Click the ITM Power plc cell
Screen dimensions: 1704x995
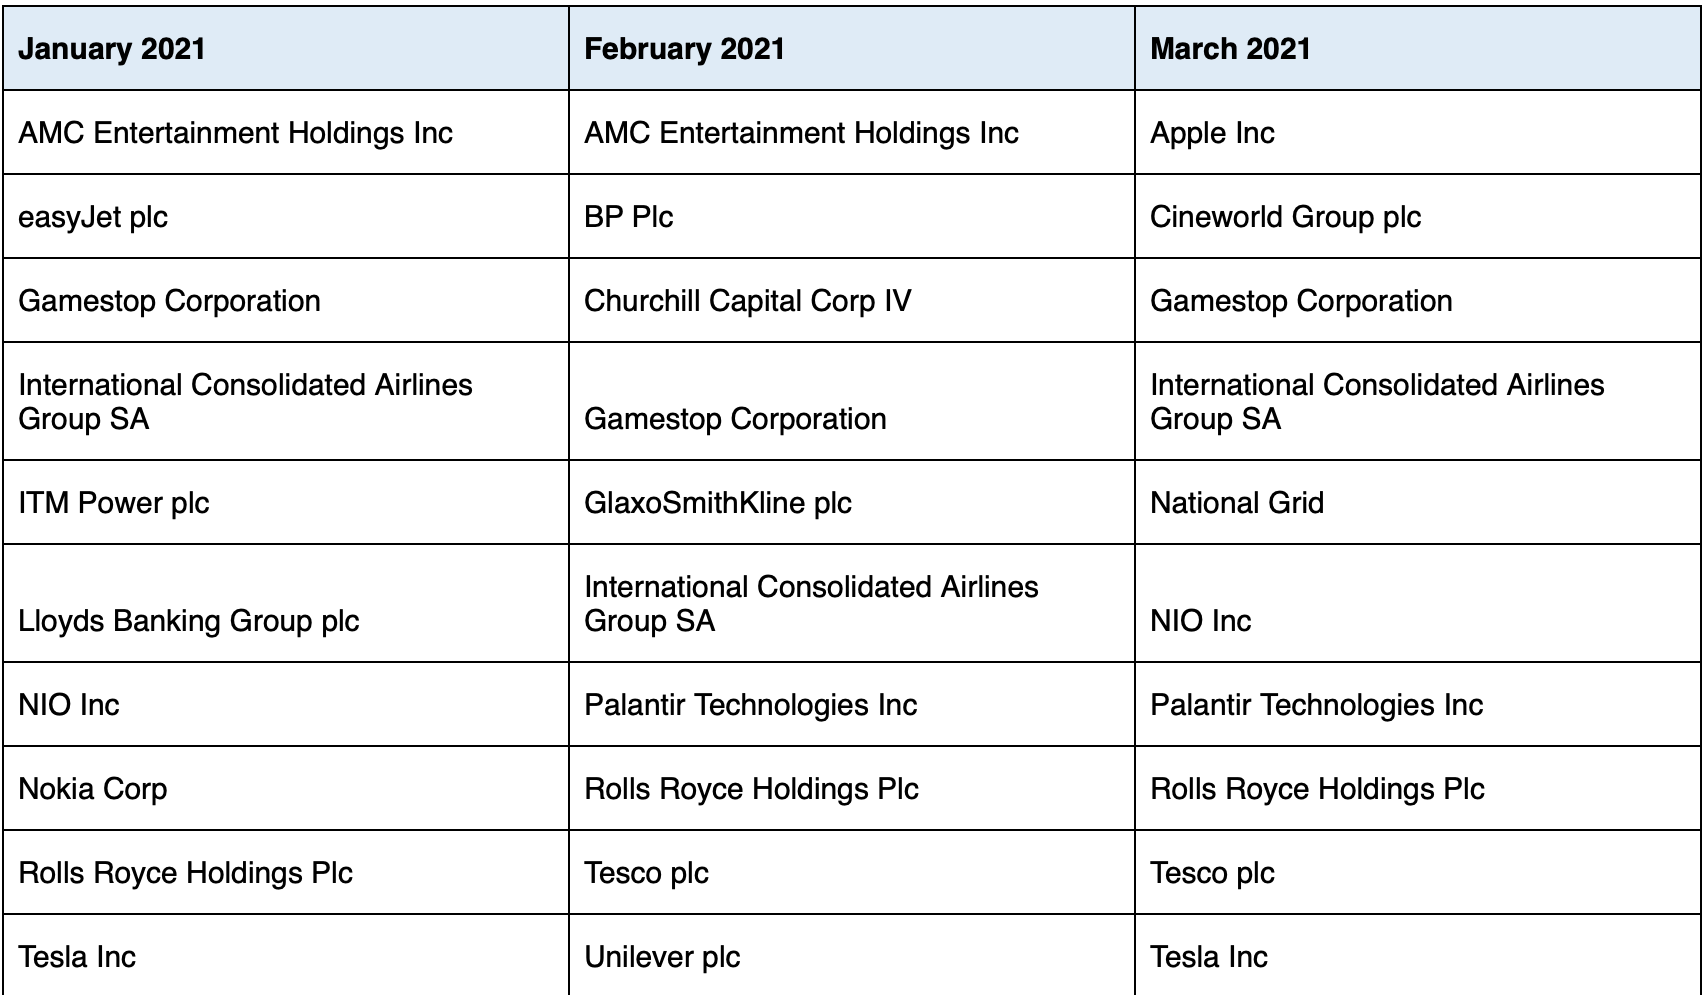(x=286, y=503)
